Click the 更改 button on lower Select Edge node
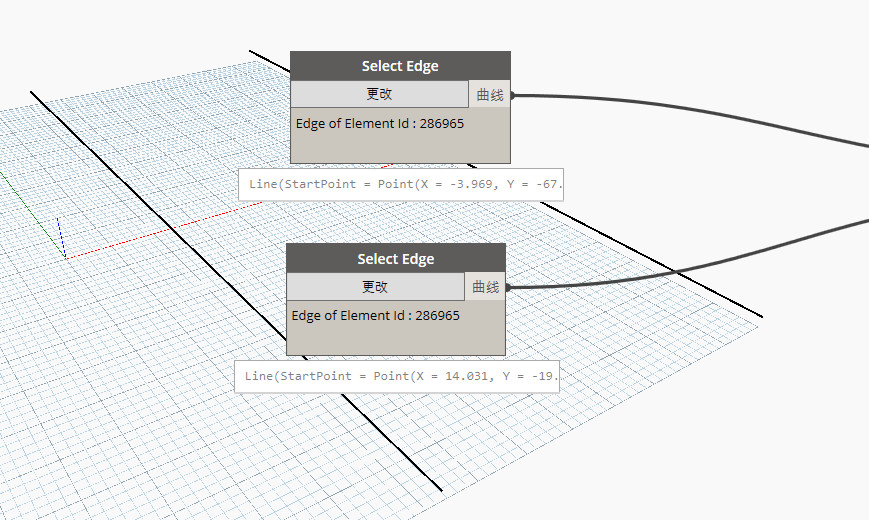This screenshot has height=520, width=869. (375, 287)
